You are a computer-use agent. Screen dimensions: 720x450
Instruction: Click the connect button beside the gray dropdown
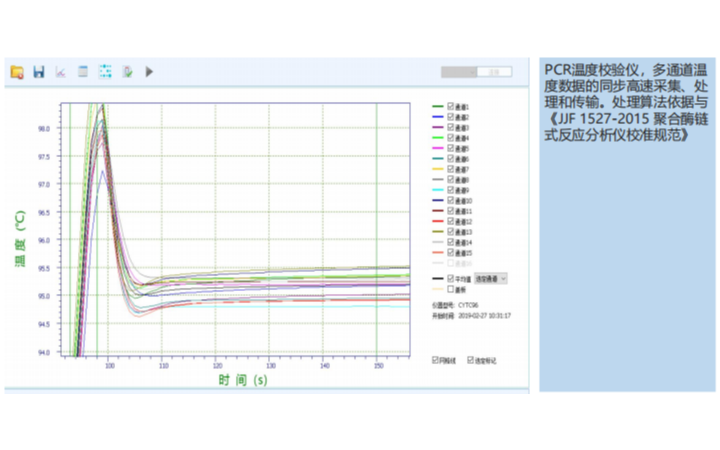tap(495, 72)
